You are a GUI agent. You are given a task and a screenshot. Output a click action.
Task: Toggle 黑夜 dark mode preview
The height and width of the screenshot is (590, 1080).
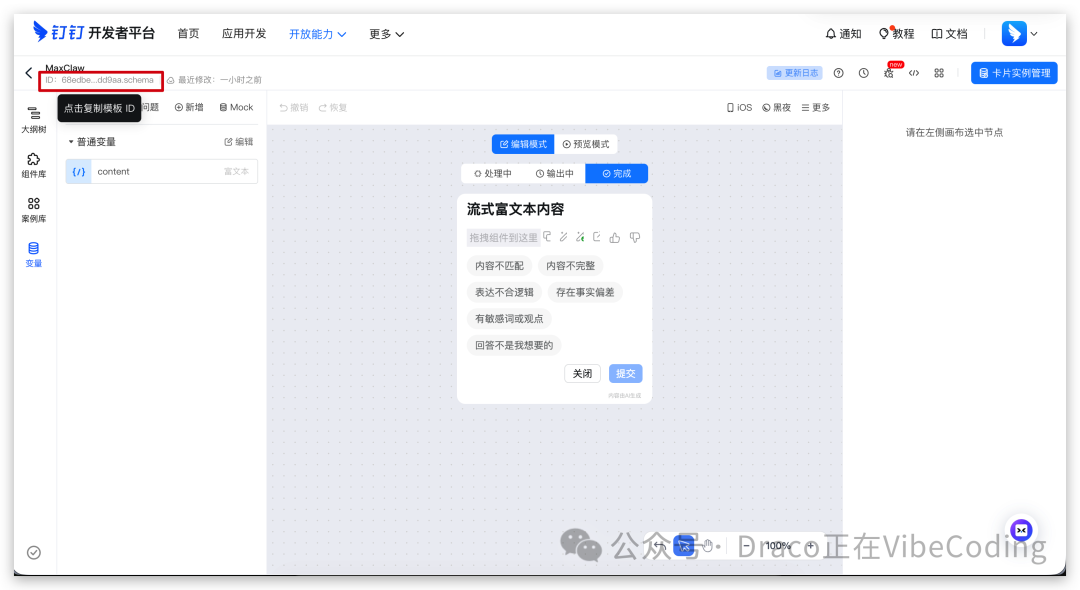point(776,107)
